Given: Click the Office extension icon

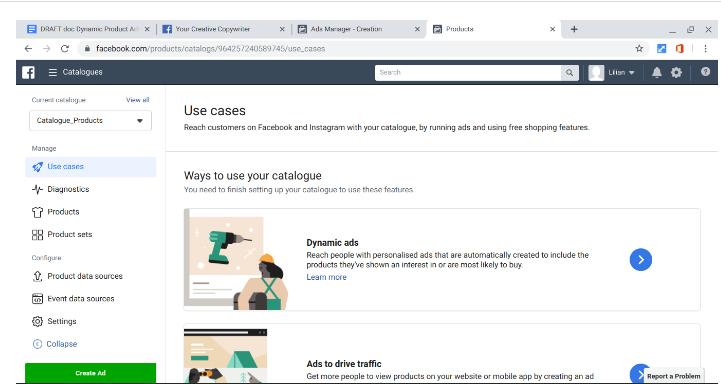Looking at the screenshot, I should [680, 48].
